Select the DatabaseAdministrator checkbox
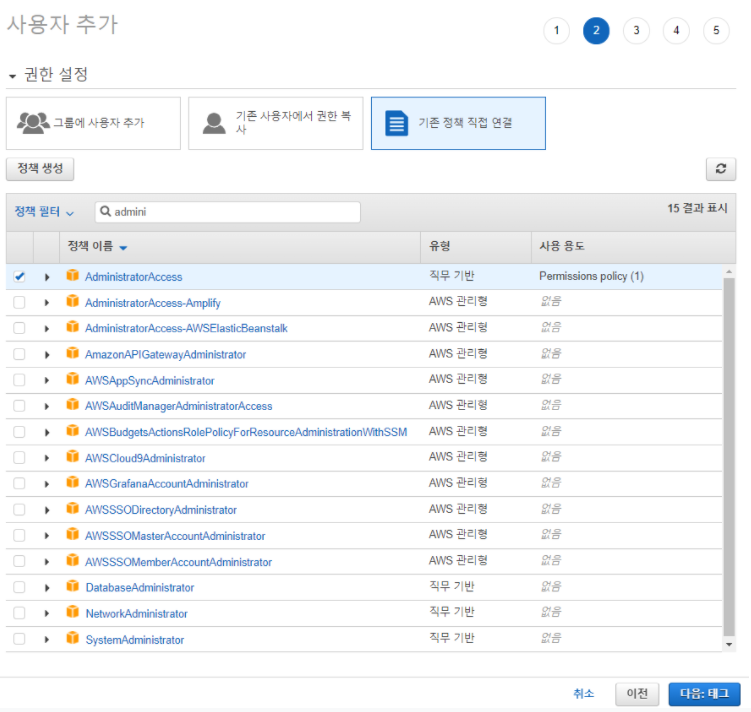751x712 pixels. tap(19, 587)
